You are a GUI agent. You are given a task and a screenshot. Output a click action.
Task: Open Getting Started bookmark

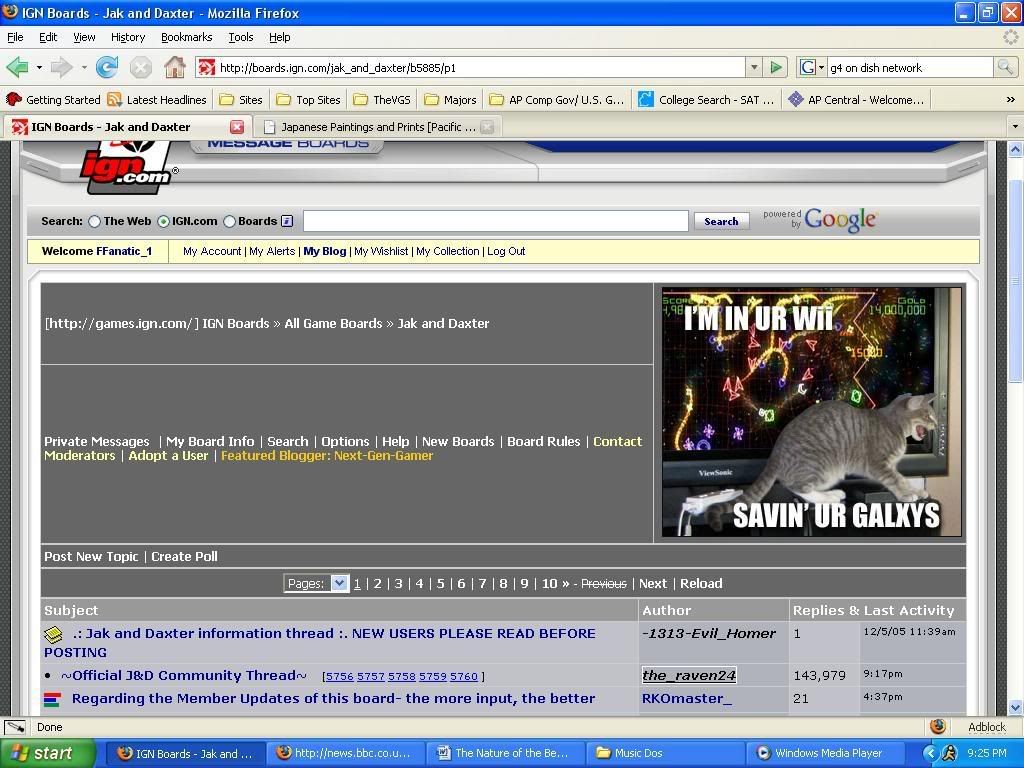point(53,100)
